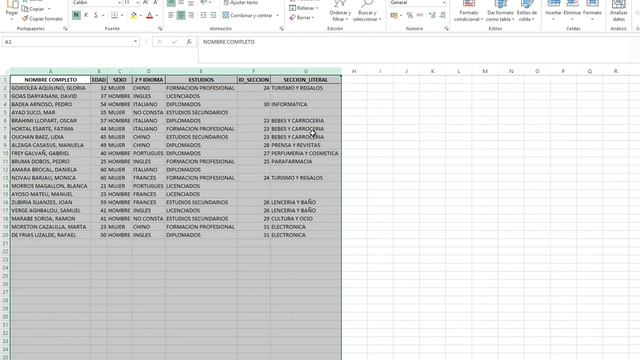Toggle italic (K) formatting
This screenshot has height=360, width=640.
pyautogui.click(x=86, y=16)
